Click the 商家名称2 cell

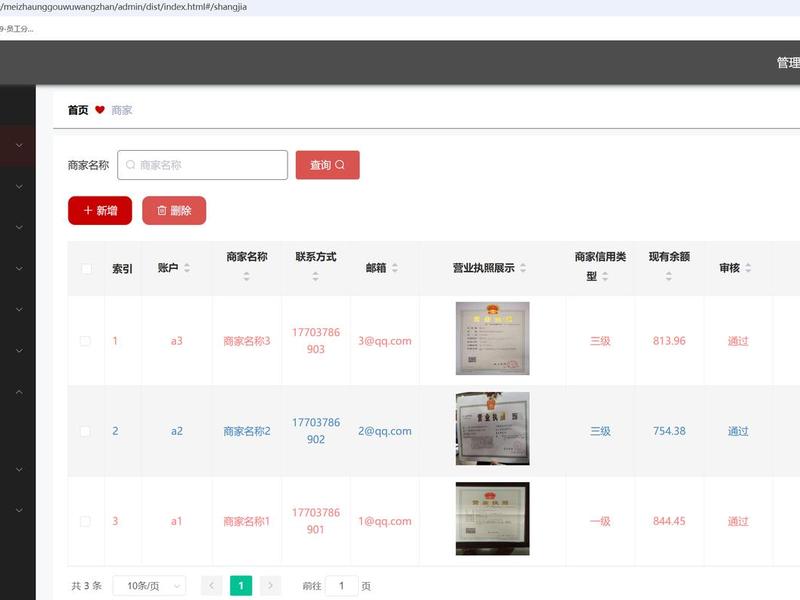246,431
